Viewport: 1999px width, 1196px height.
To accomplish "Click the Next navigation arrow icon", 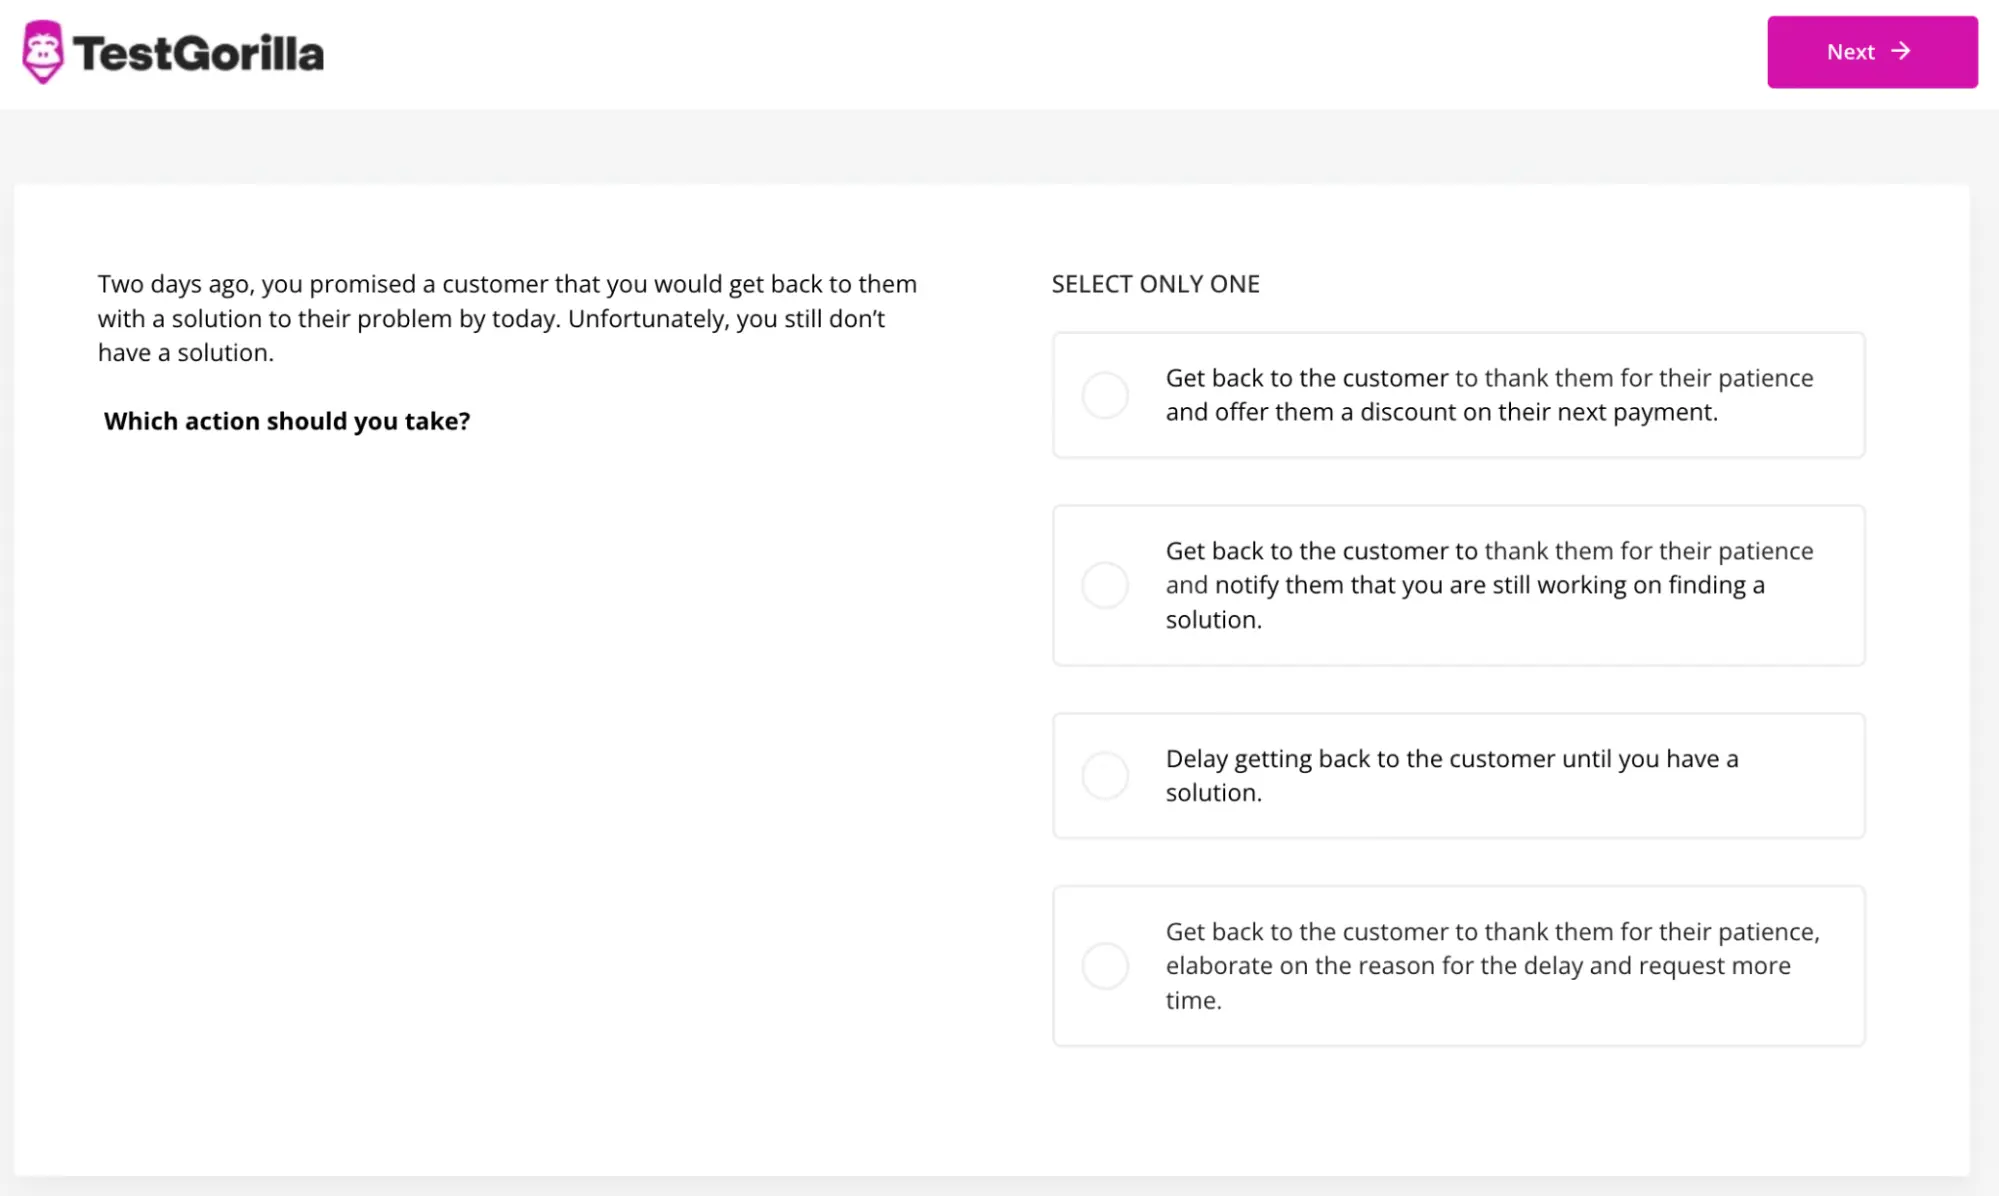I will (1905, 51).
